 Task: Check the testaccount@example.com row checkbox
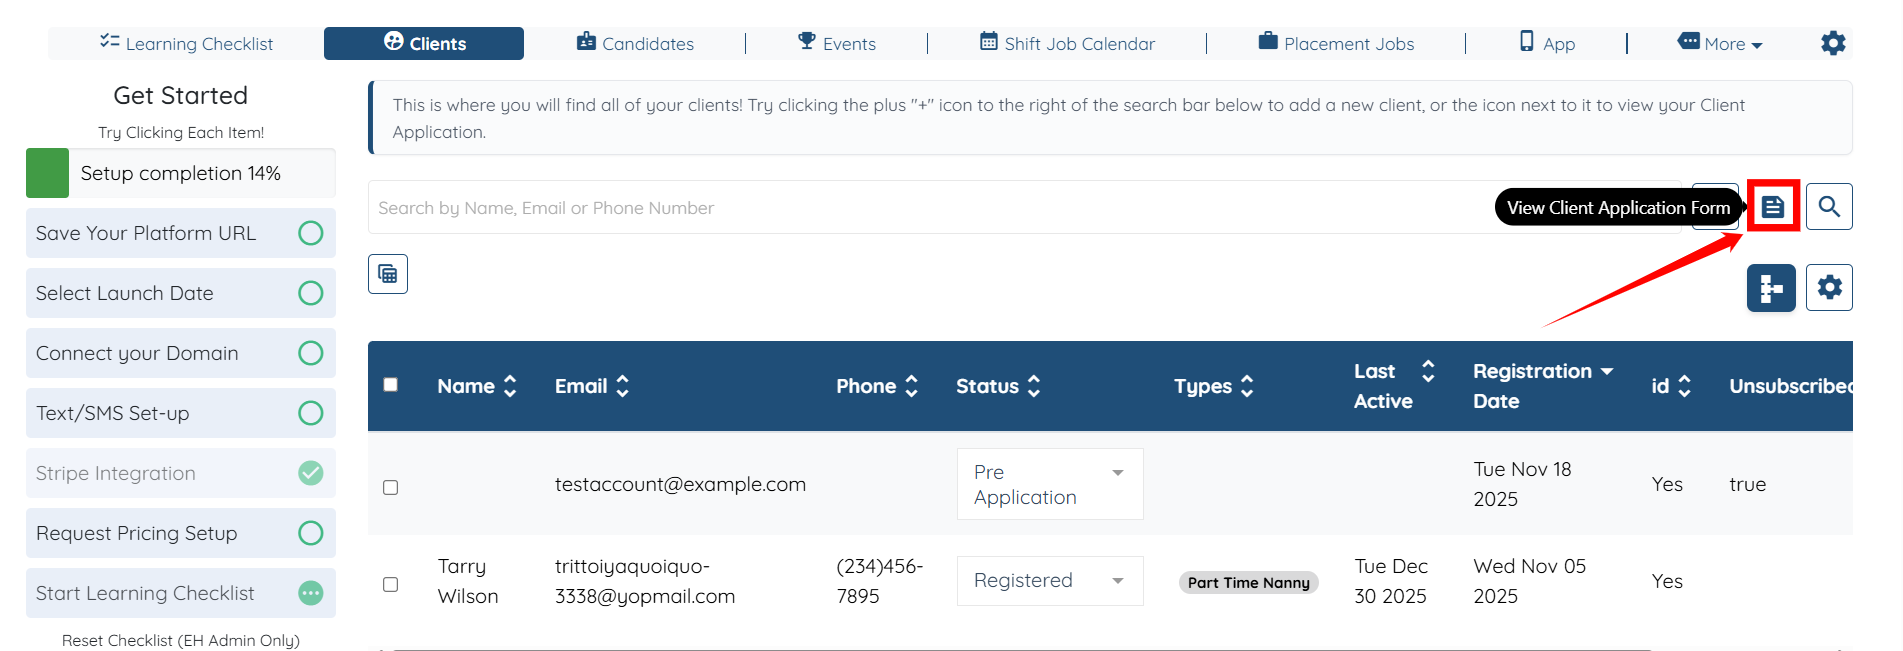391,487
